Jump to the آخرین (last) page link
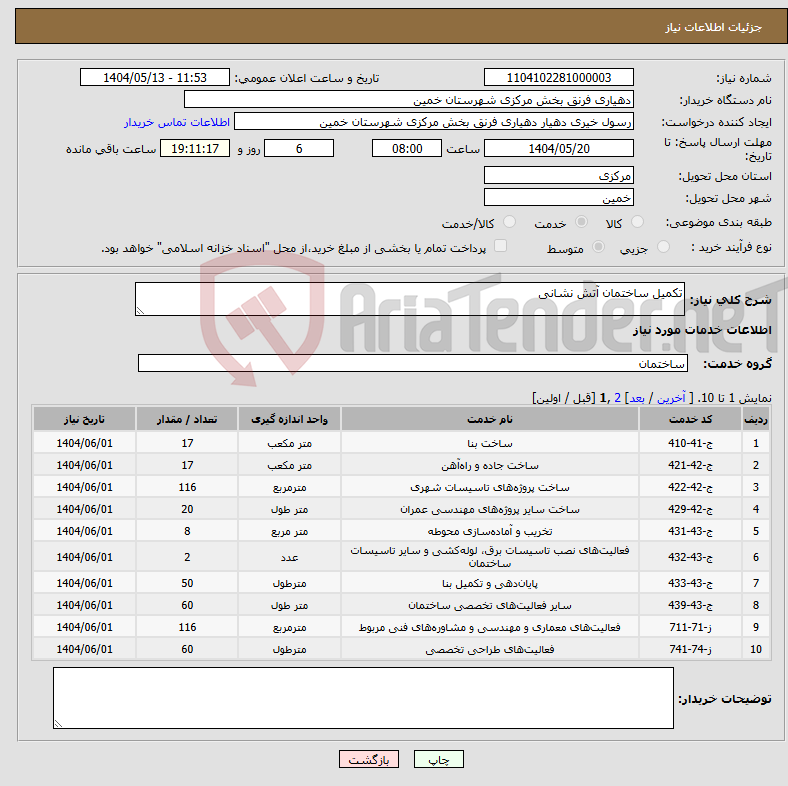Image resolution: width=788 pixels, height=786 pixels. tap(671, 398)
